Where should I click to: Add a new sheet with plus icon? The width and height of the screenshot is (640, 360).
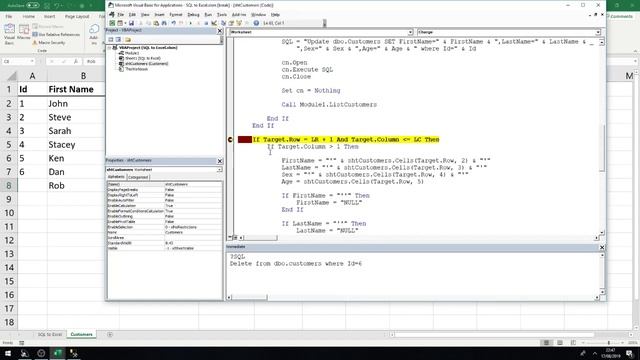110,335
